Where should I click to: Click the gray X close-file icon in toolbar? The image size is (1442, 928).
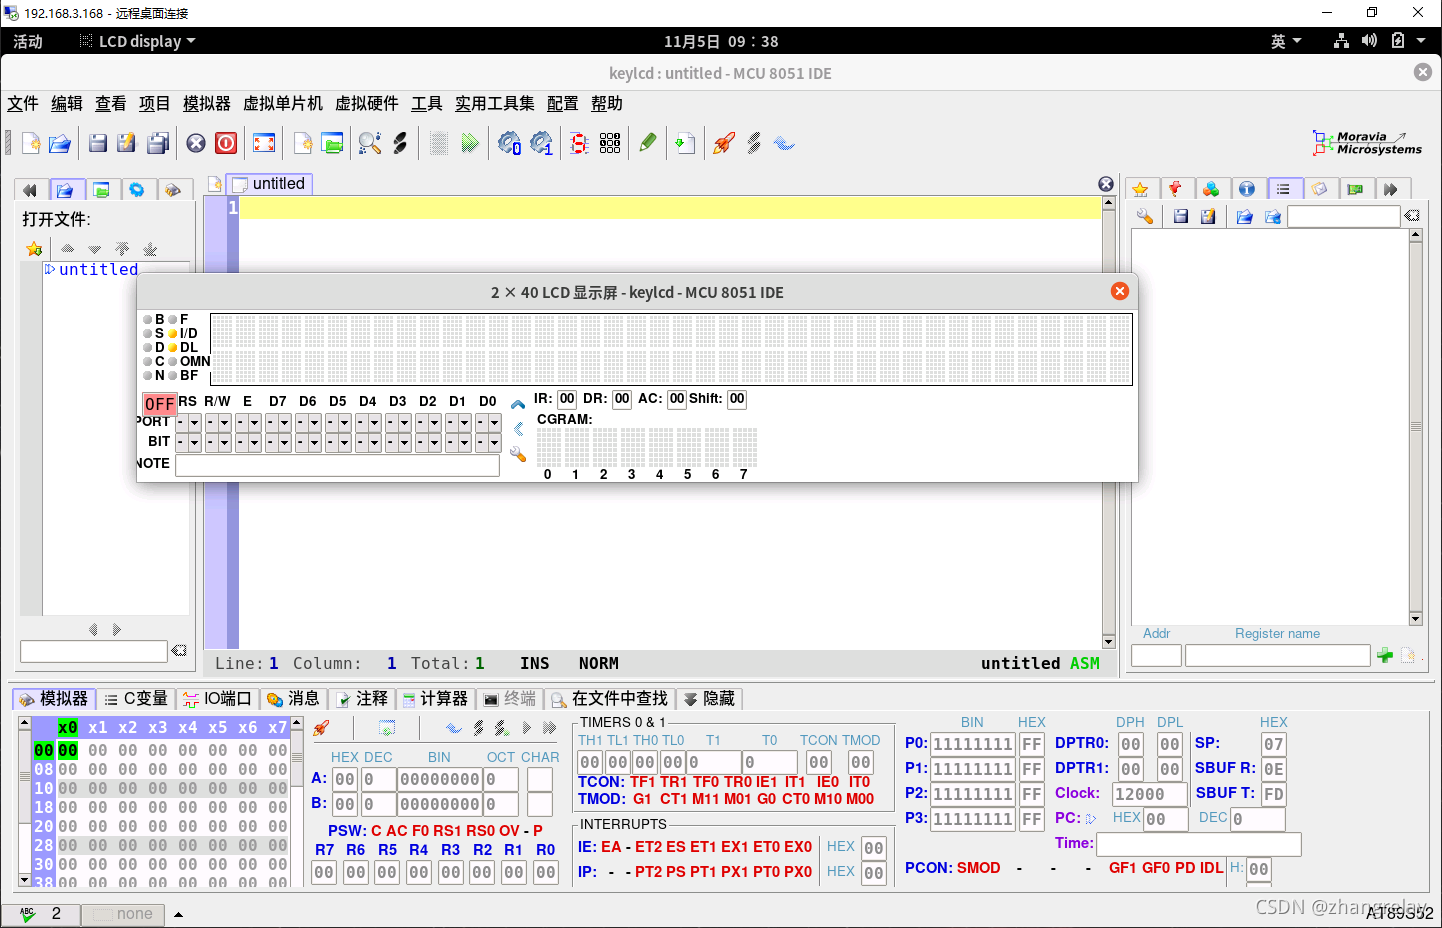pos(196,143)
